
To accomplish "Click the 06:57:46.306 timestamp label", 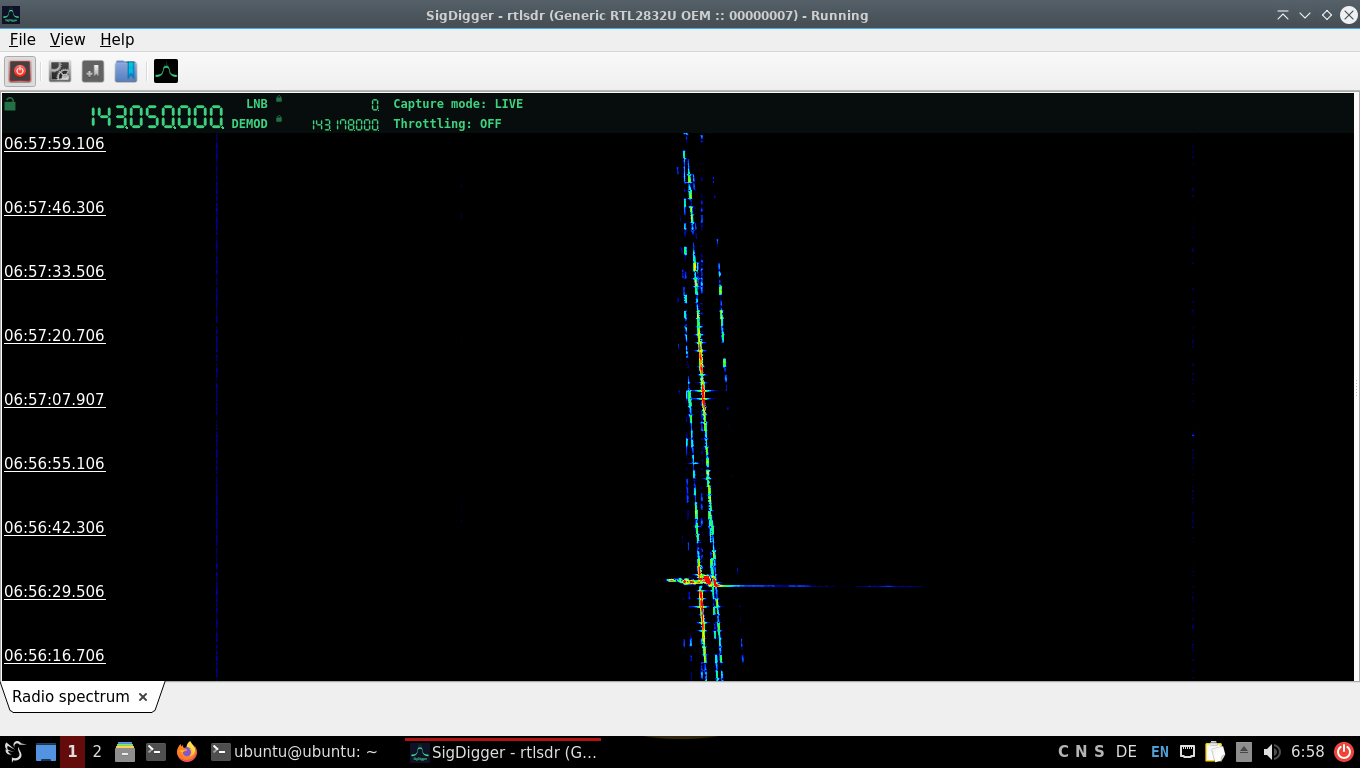I will pos(54,208).
